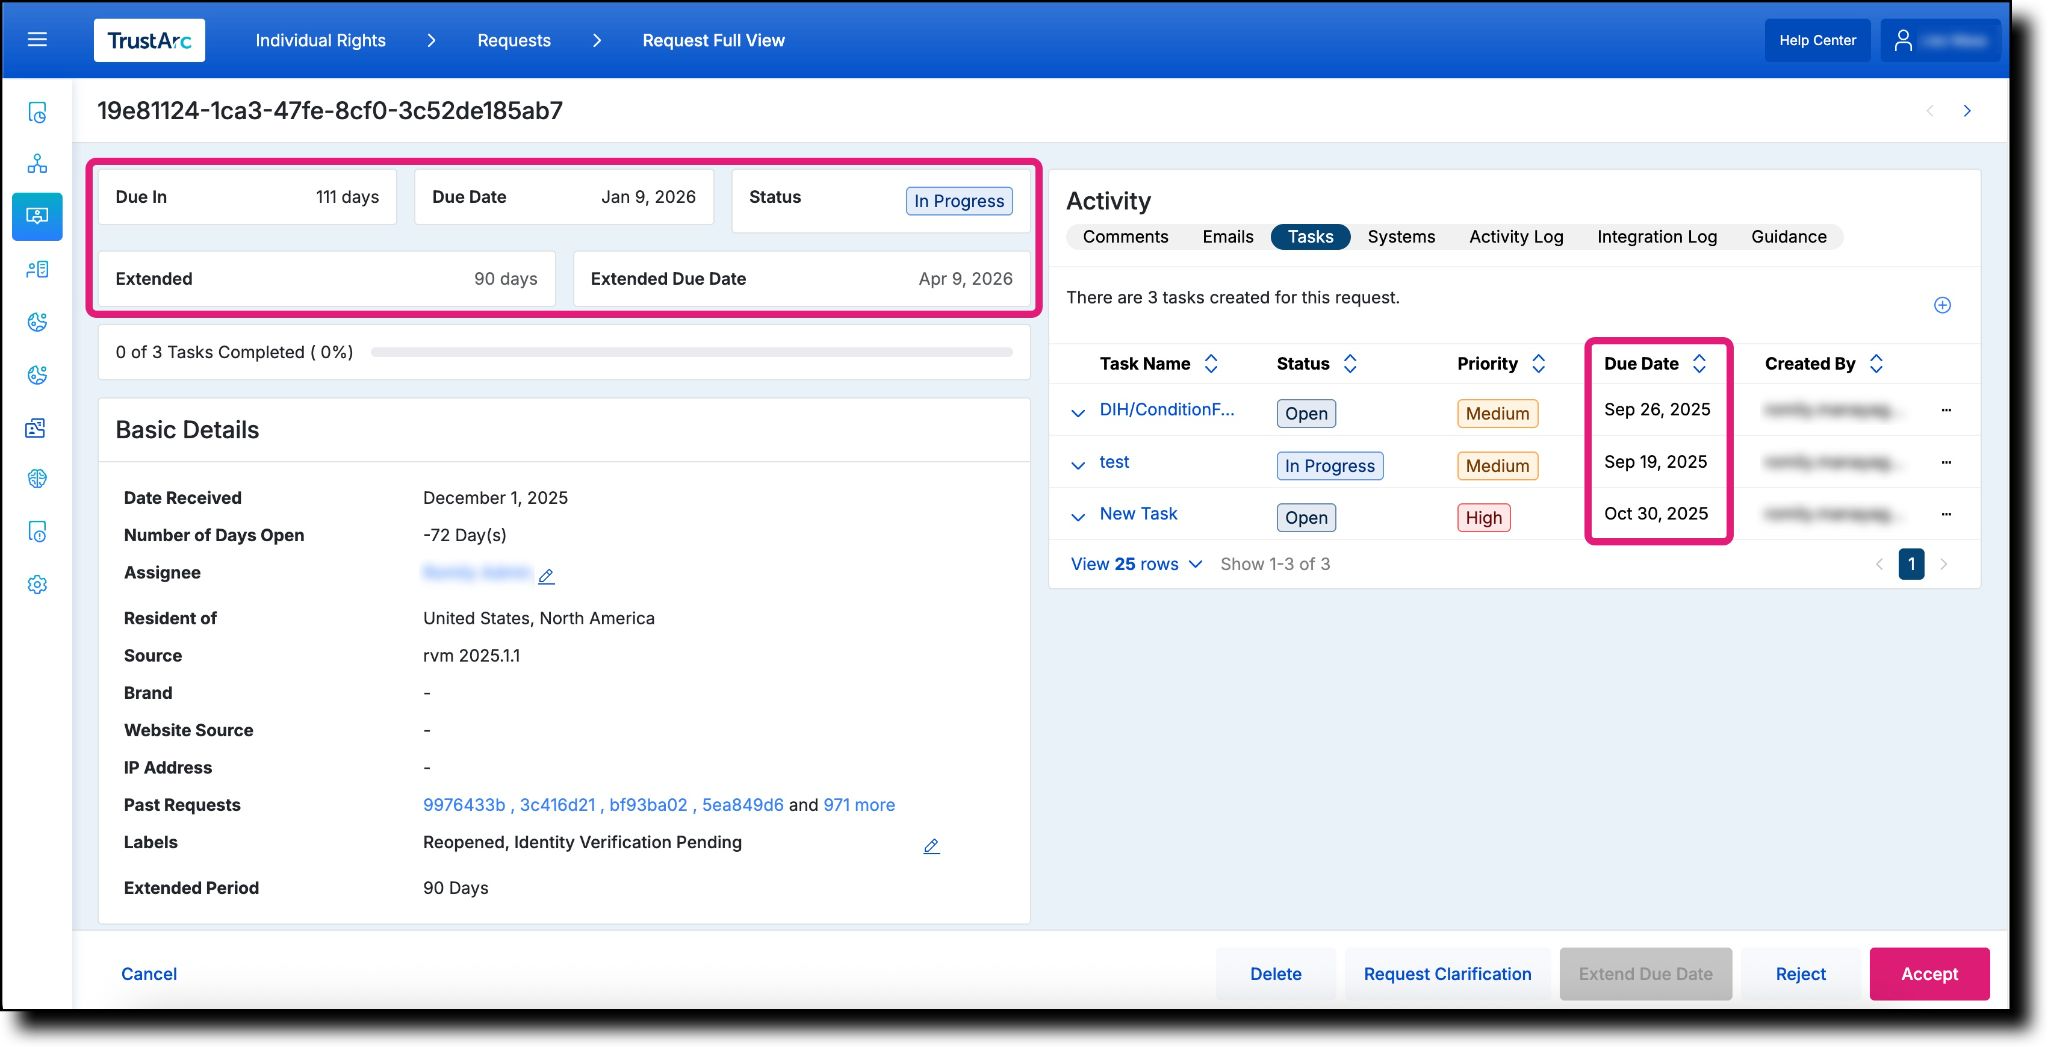Expand the DIH/ConditionF task row chevron
2048x1047 pixels.
point(1078,413)
